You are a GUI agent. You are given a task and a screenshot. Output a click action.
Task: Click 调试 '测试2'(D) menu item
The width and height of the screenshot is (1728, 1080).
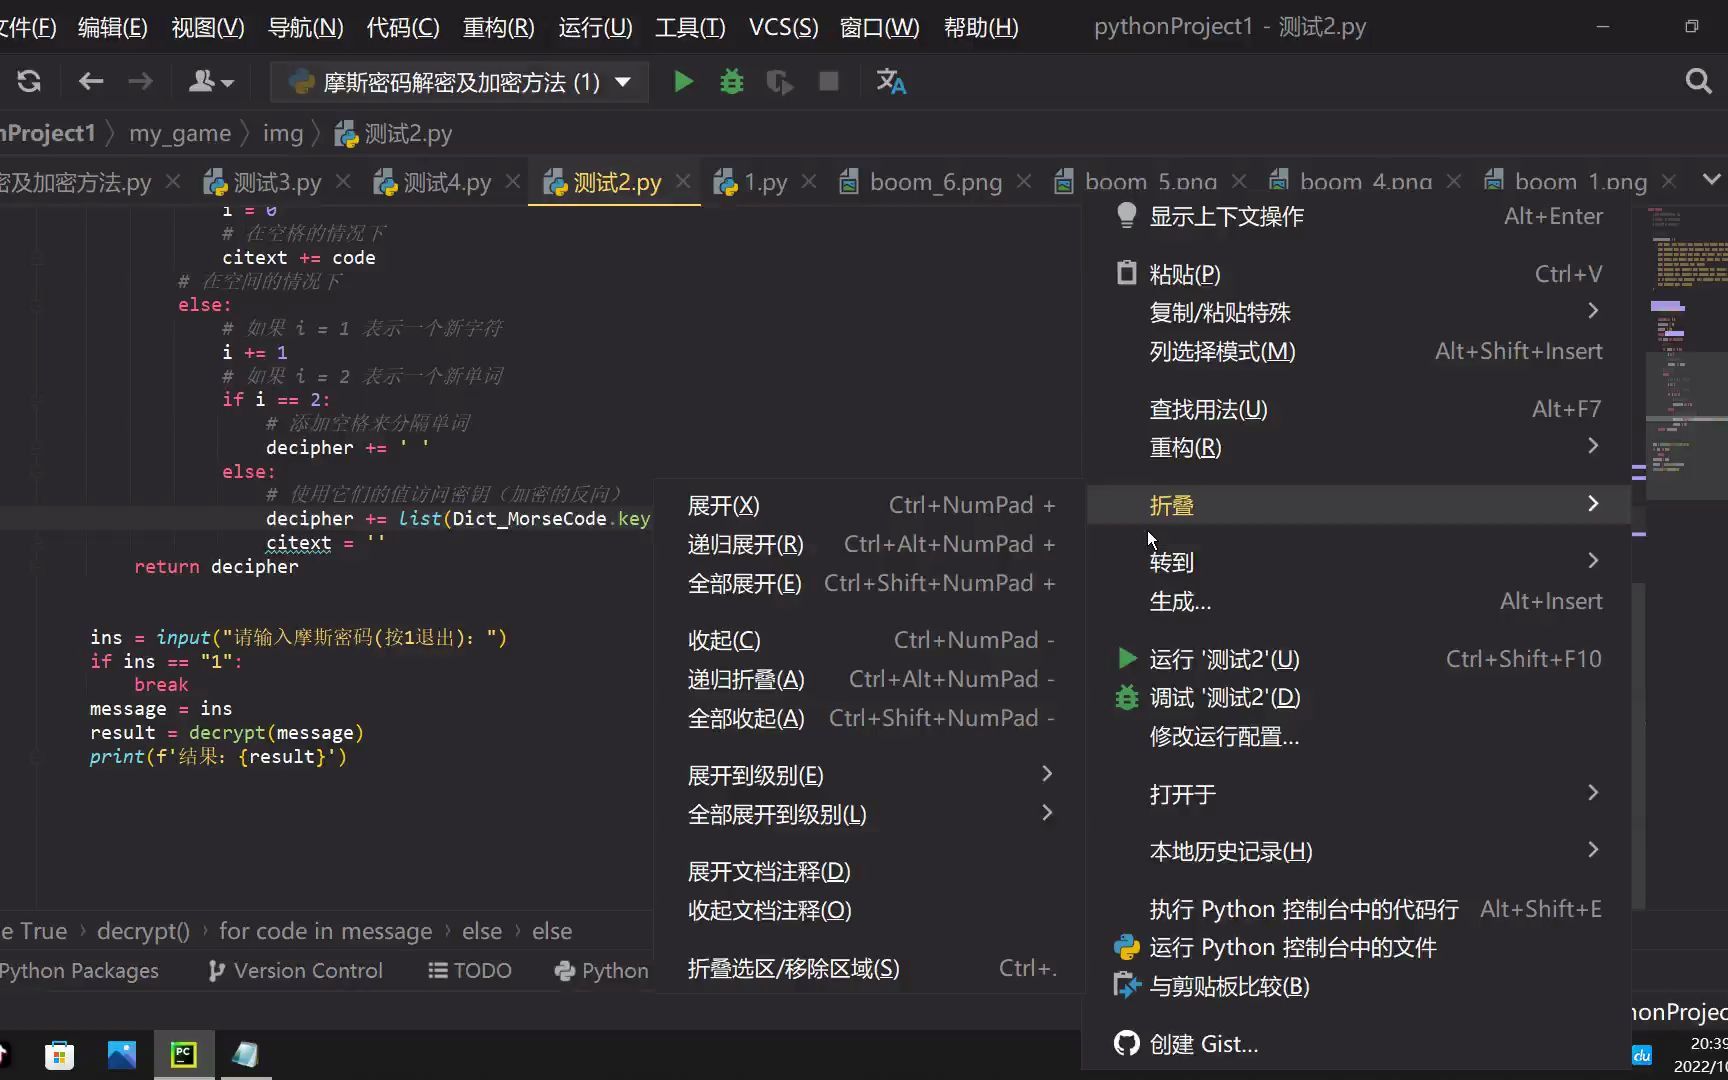pos(1358,697)
